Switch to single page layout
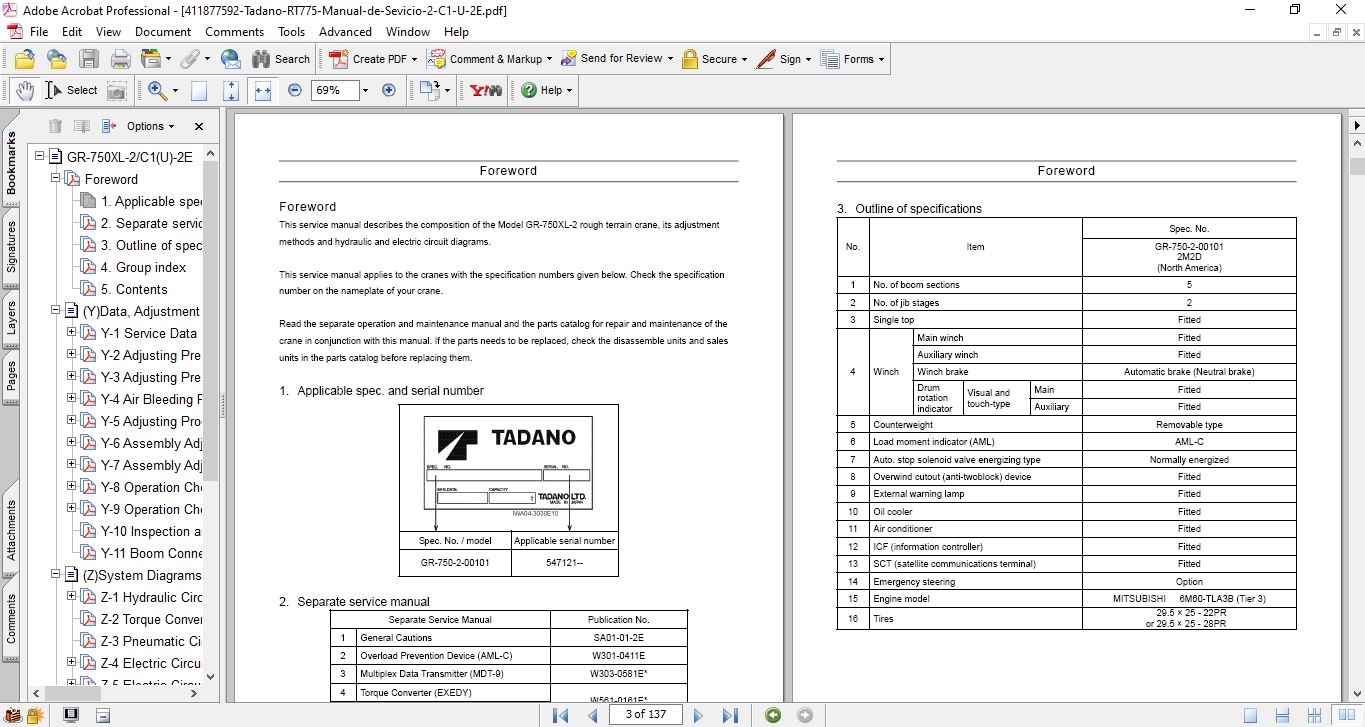Image resolution: width=1365 pixels, height=727 pixels. pos(1250,715)
